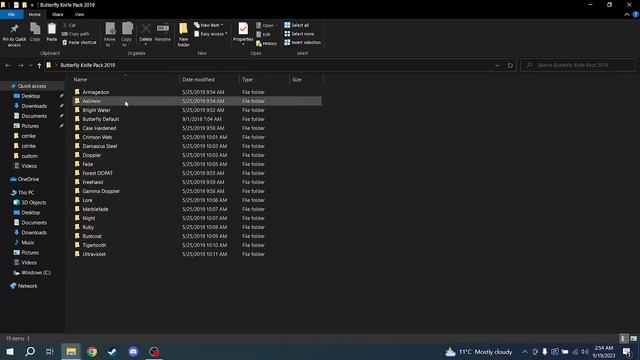Refresh the folder view
The height and width of the screenshot is (360, 640).
point(510,65)
